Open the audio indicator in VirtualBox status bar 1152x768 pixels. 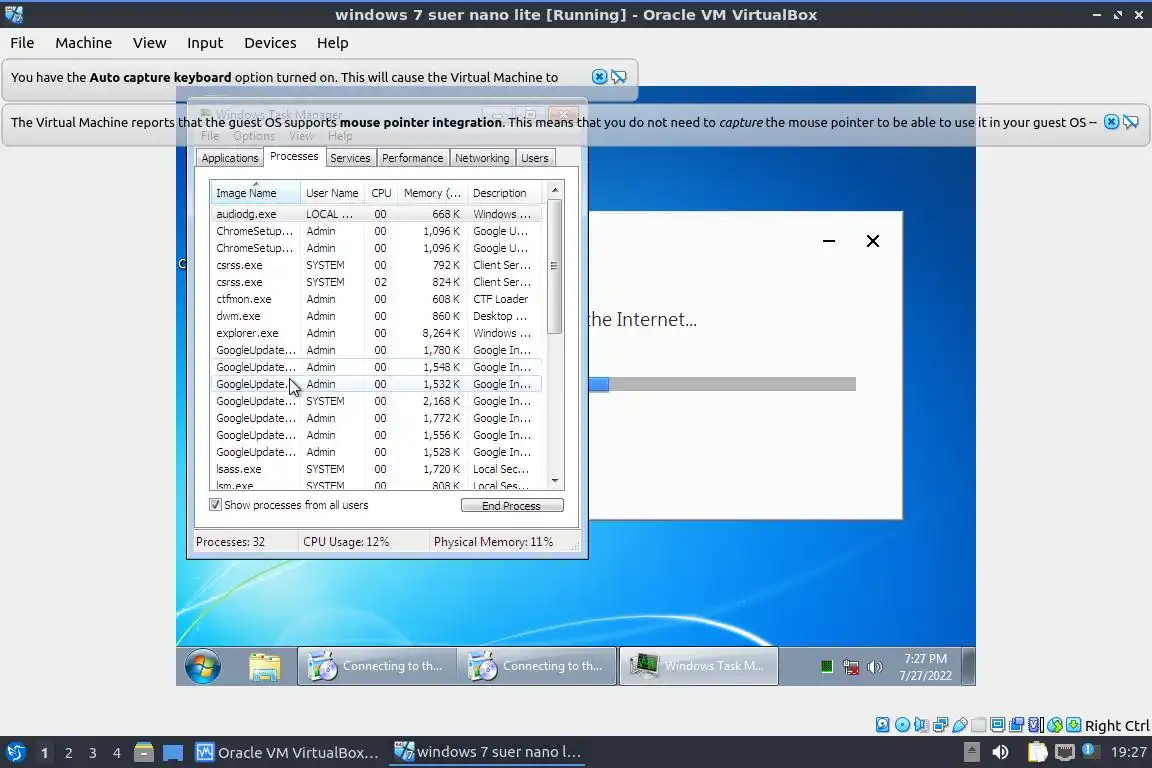coord(921,725)
